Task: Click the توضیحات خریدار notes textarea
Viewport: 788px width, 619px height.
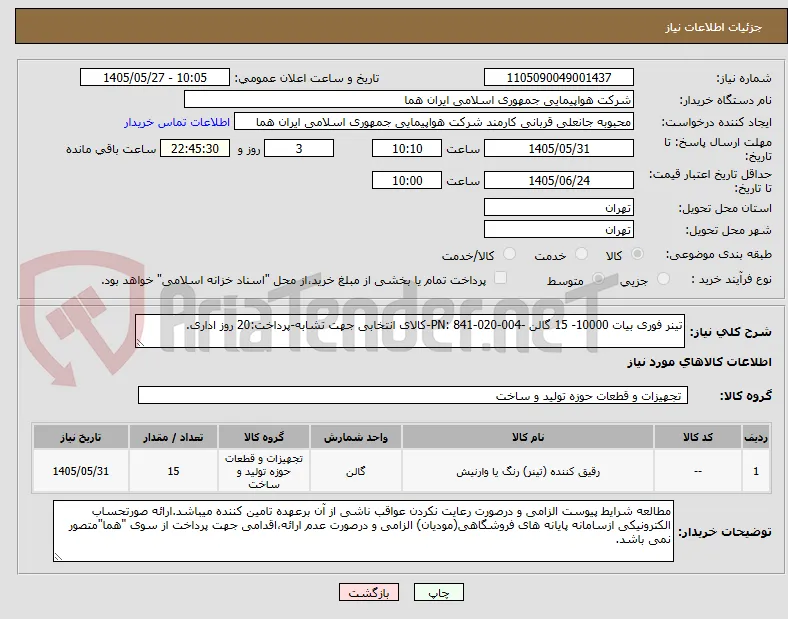Action: pyautogui.click(x=363, y=531)
